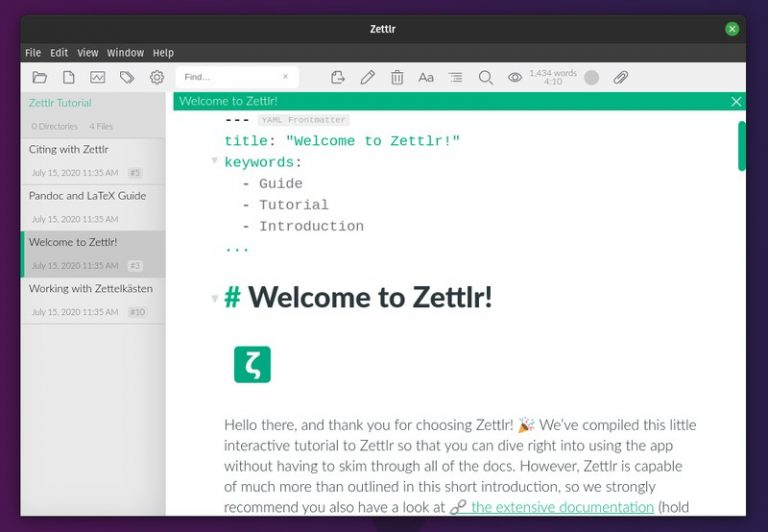Collapse the keywords YAML section
768x532 pixels.
pyautogui.click(x=214, y=161)
